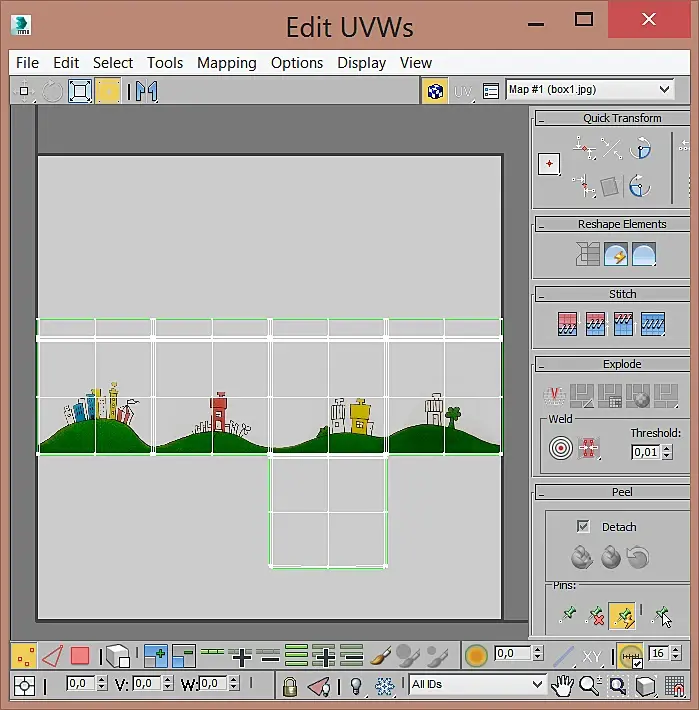699x710 pixels.
Task: Collapse the Explode rollout
Action: (x=613, y=364)
